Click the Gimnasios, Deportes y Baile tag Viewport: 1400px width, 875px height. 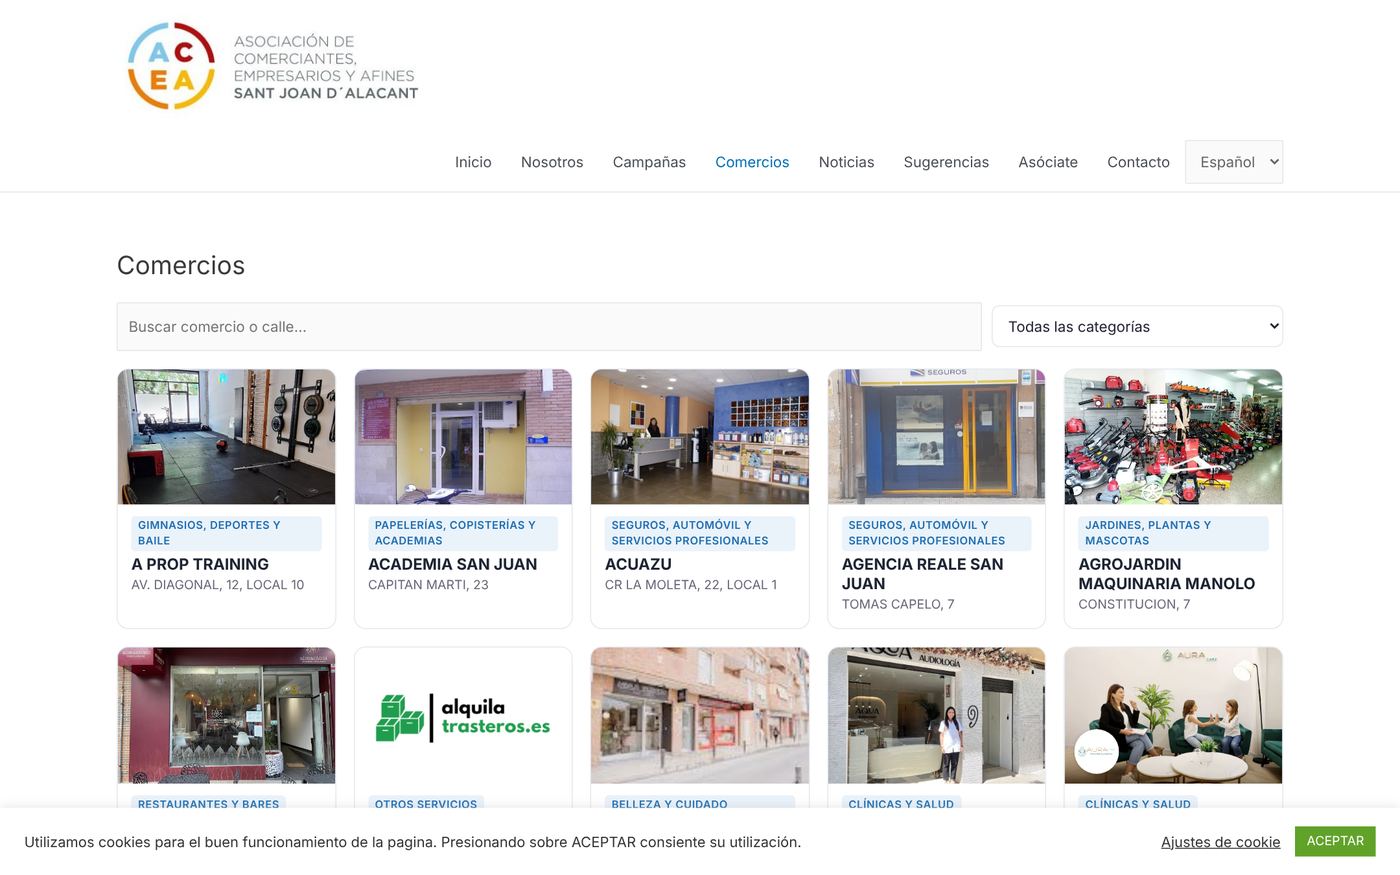coord(226,533)
